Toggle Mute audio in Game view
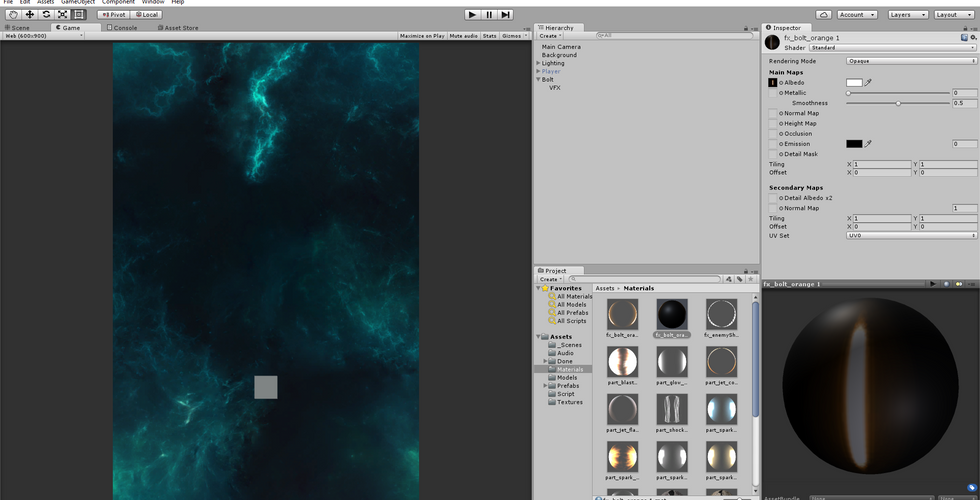 point(463,36)
